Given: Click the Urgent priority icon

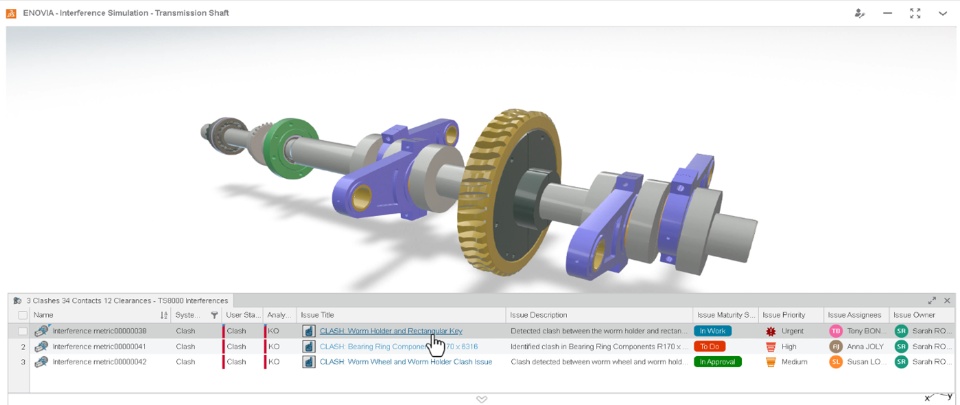Looking at the screenshot, I should click(x=771, y=331).
